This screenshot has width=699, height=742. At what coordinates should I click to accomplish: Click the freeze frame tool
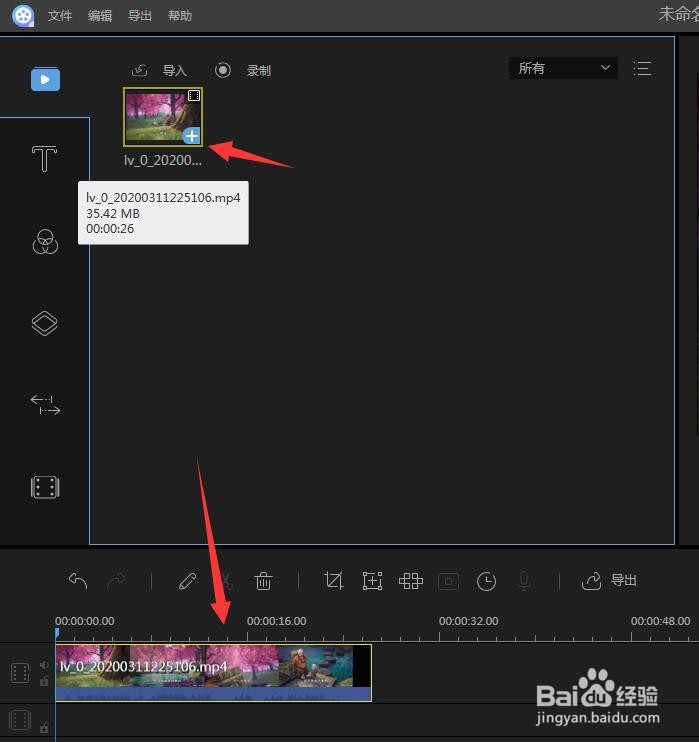pos(449,581)
